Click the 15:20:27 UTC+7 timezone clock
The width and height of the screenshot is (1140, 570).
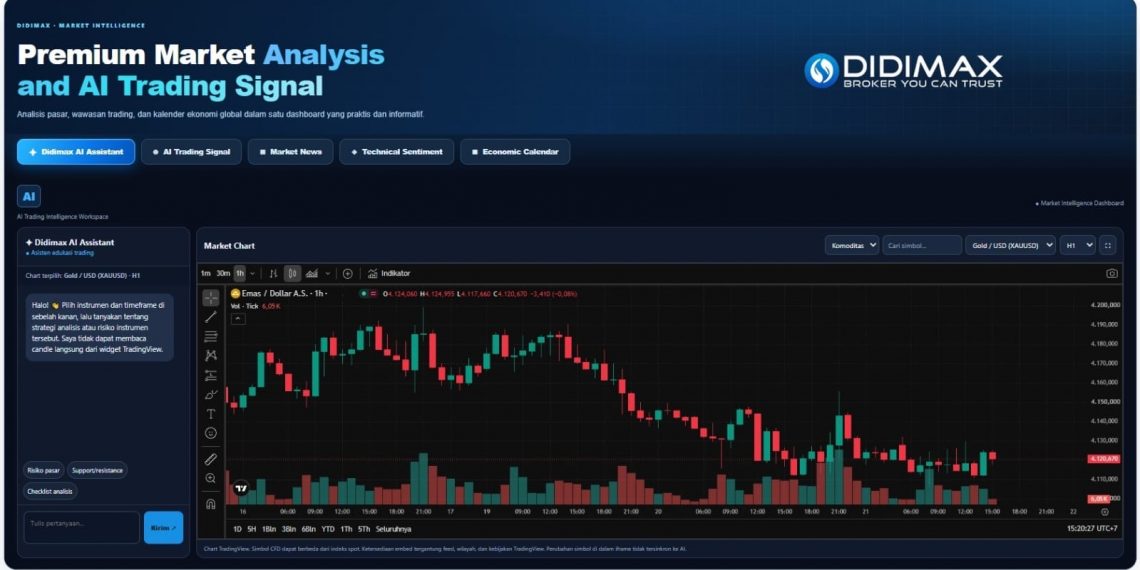(x=1091, y=529)
